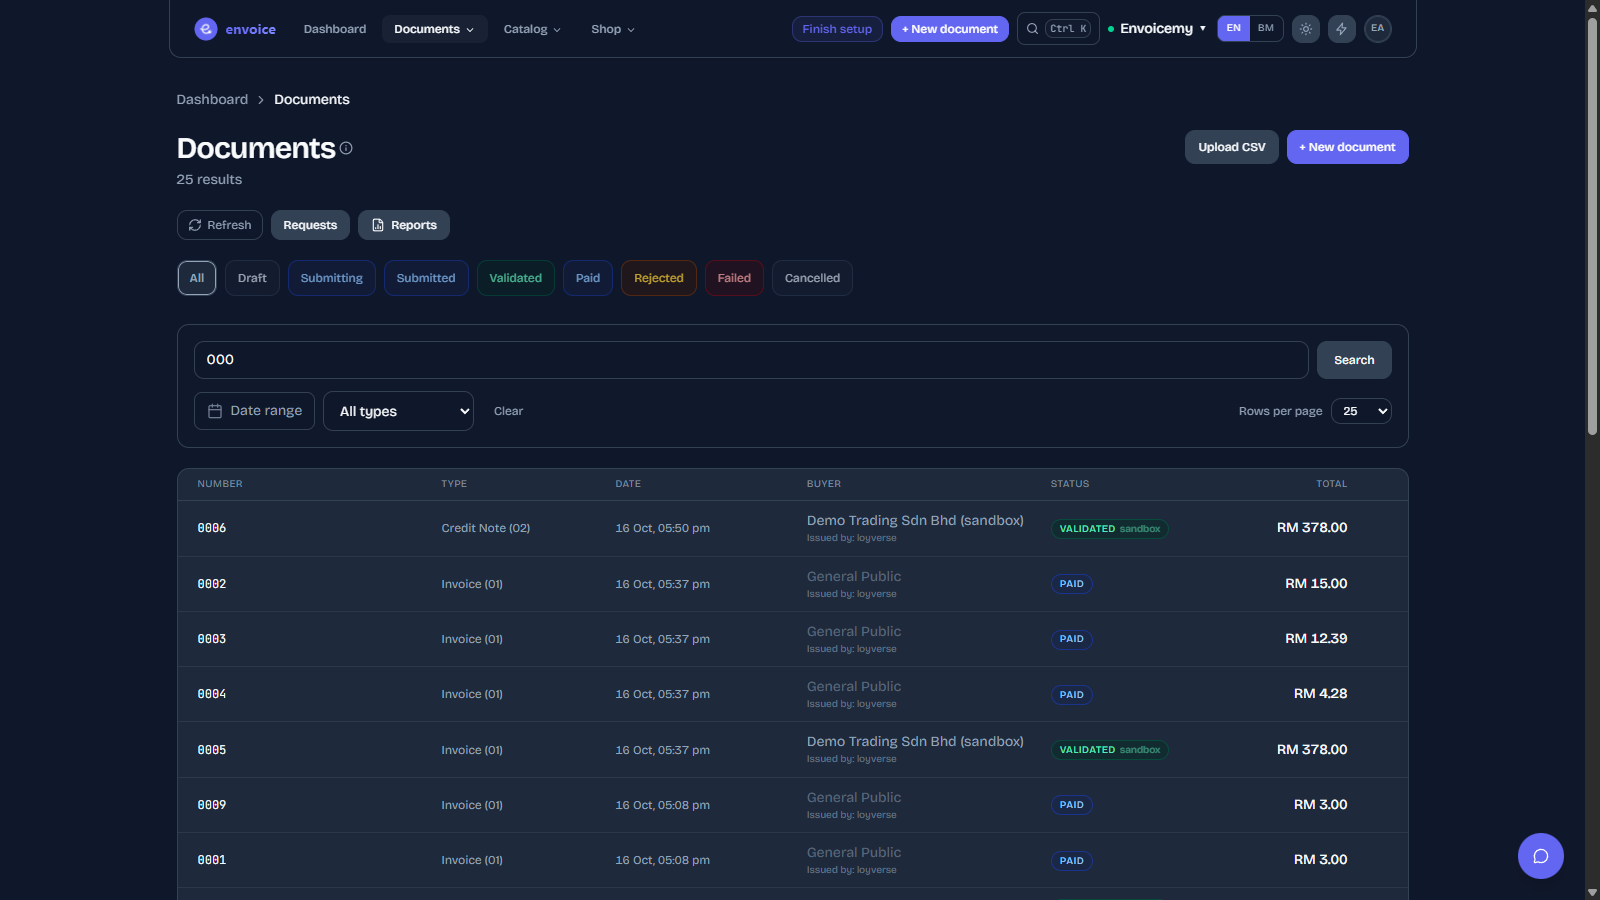Open document number 0001

(212, 860)
